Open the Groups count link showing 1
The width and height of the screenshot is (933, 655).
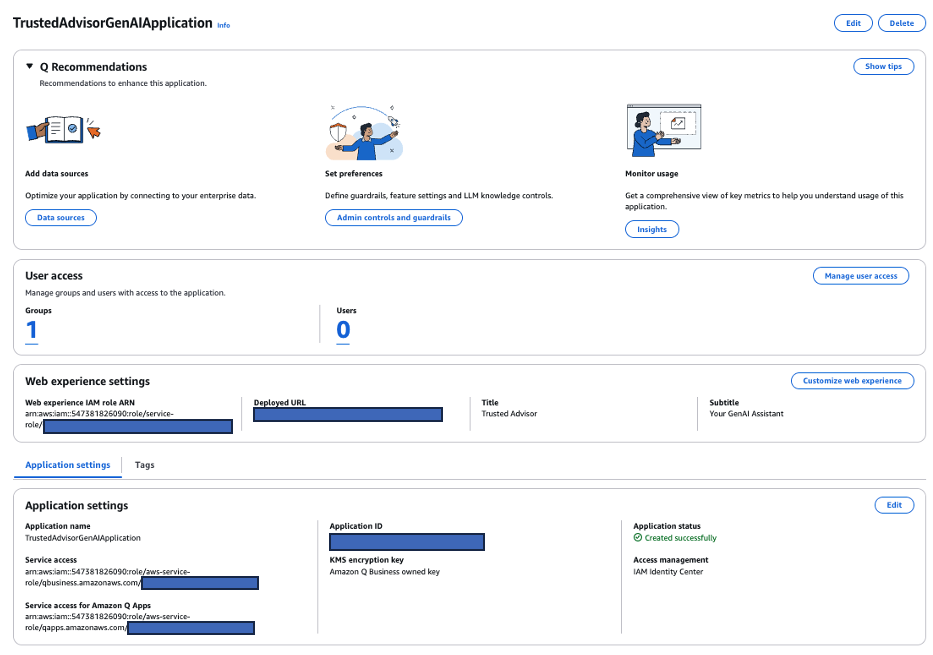(32, 331)
